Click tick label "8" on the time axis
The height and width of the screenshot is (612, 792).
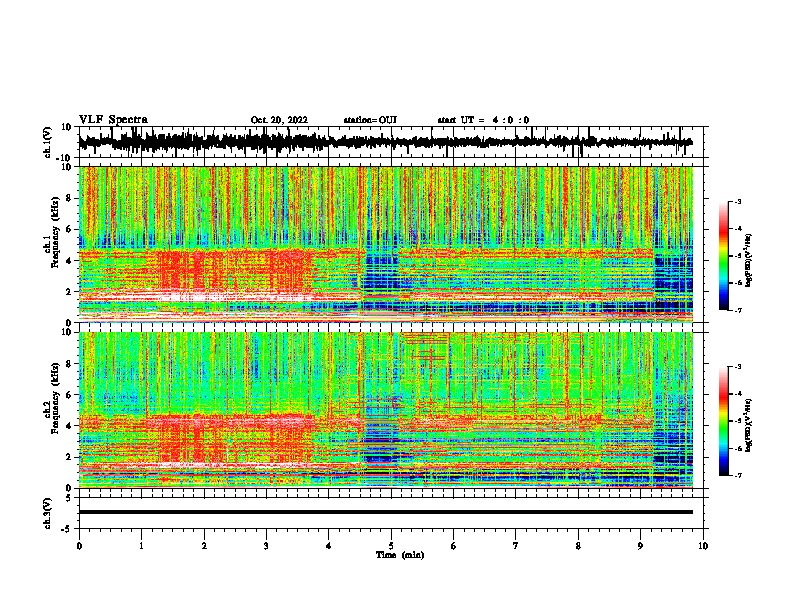click(578, 546)
